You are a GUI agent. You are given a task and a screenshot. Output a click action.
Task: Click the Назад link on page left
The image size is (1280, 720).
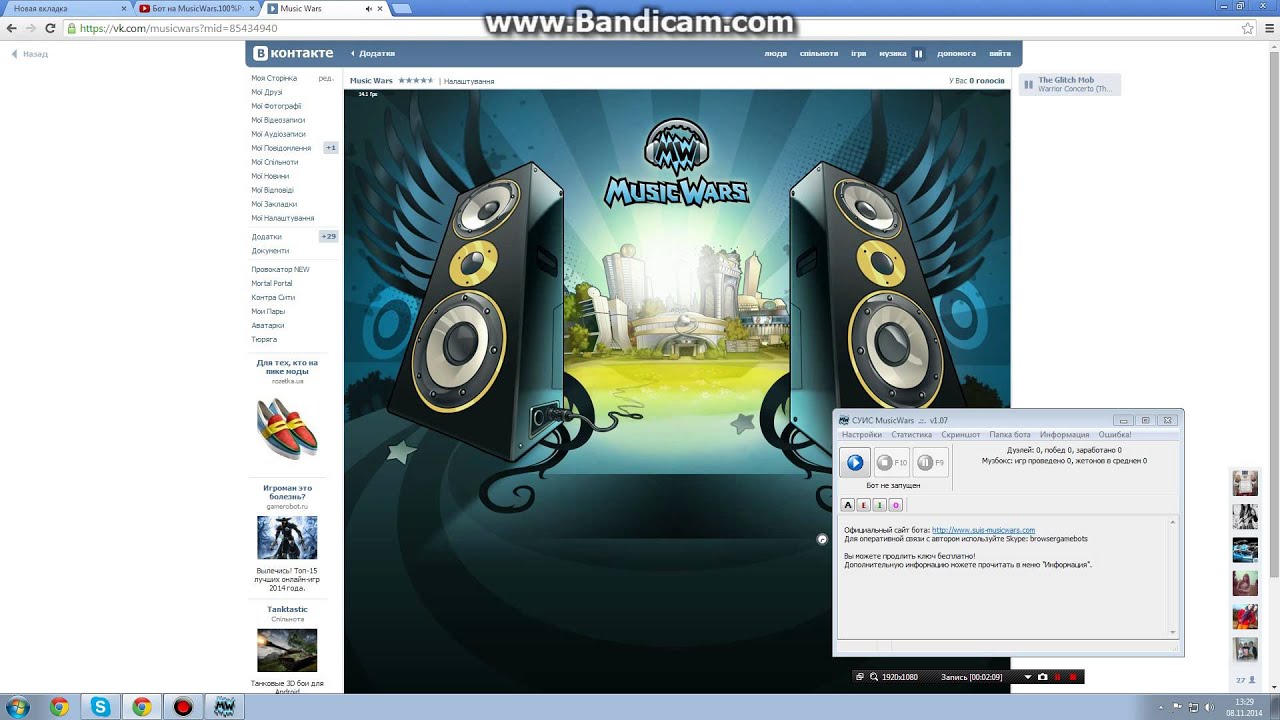[x=30, y=54]
